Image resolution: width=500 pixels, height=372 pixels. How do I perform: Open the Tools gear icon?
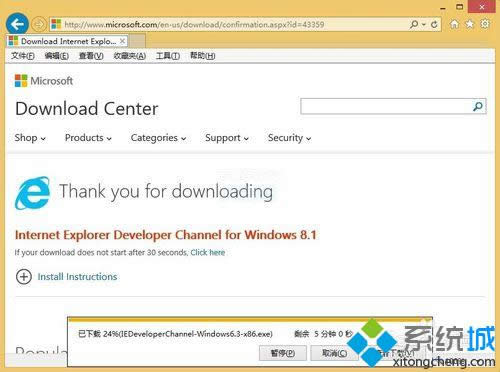pyautogui.click(x=485, y=24)
